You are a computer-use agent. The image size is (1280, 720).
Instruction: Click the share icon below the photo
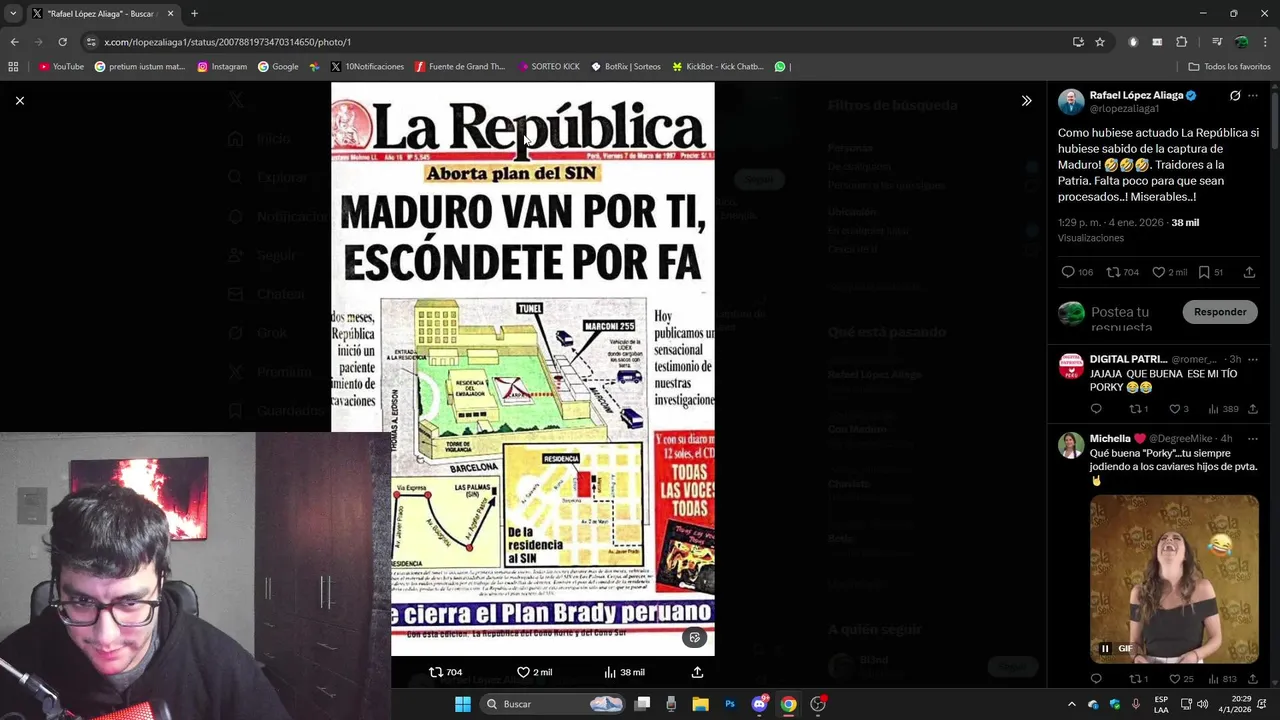coord(697,672)
